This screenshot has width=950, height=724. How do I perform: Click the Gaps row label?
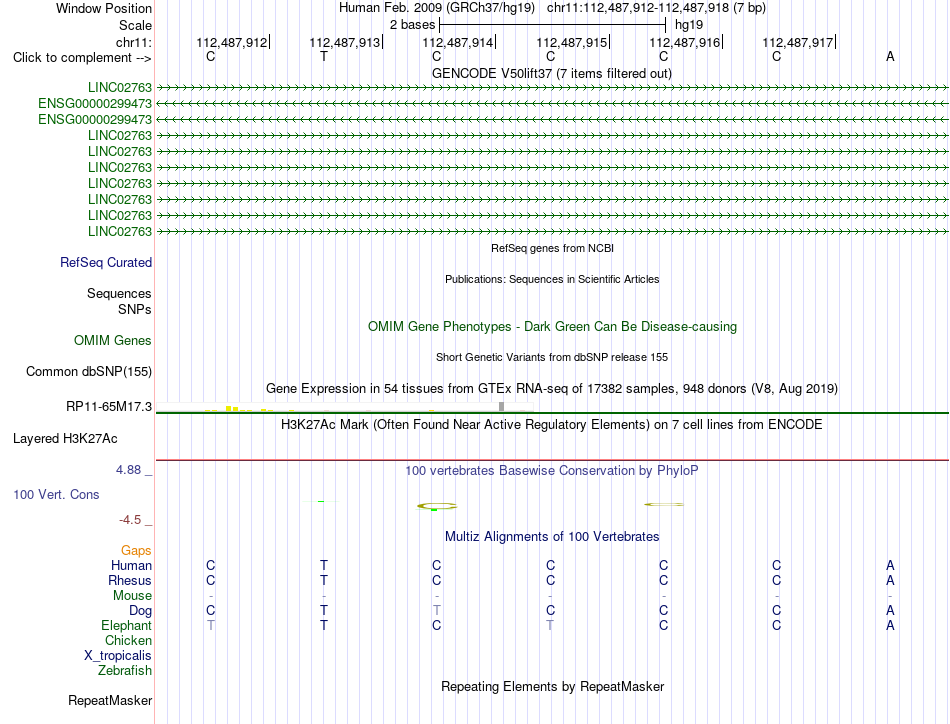click(136, 550)
